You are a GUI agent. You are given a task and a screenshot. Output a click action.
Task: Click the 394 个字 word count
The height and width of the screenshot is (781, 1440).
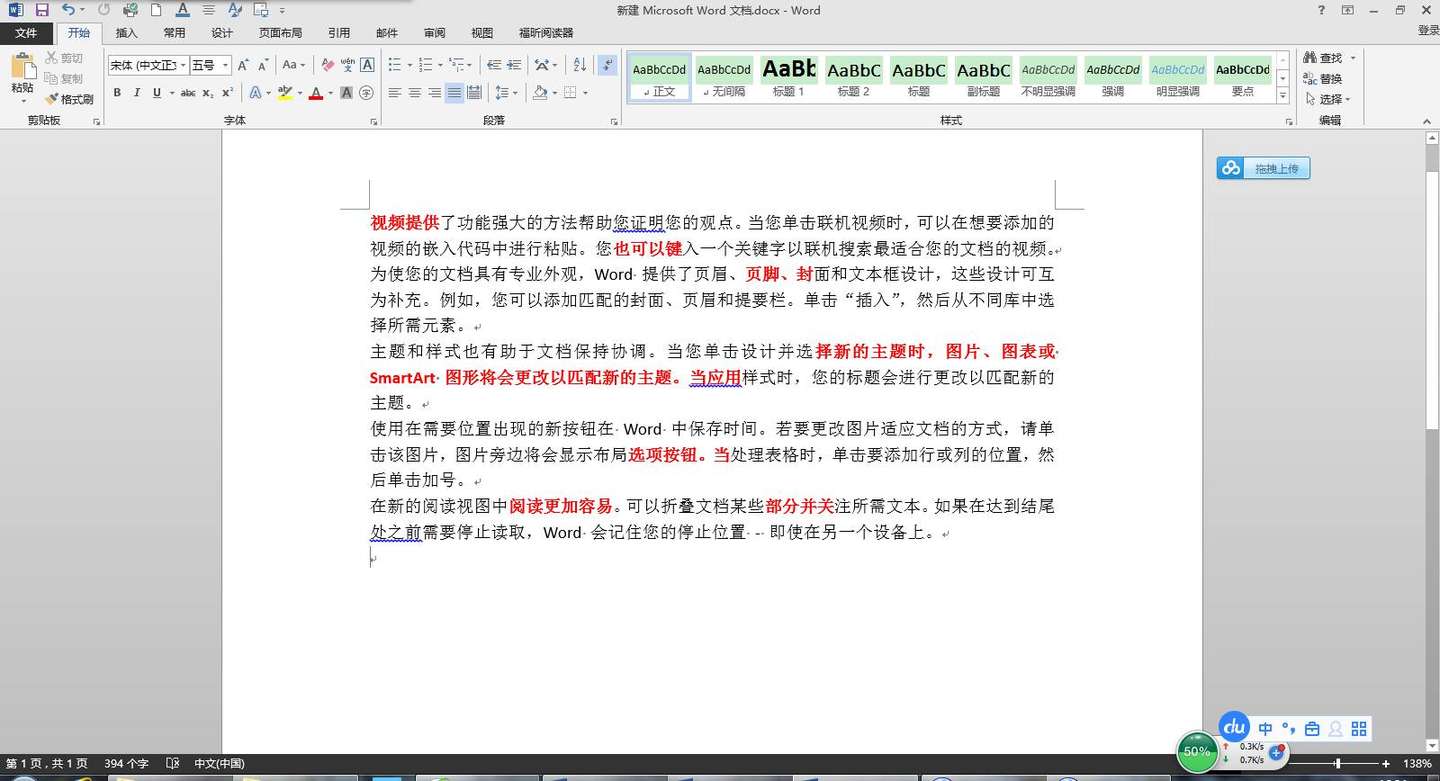point(126,764)
